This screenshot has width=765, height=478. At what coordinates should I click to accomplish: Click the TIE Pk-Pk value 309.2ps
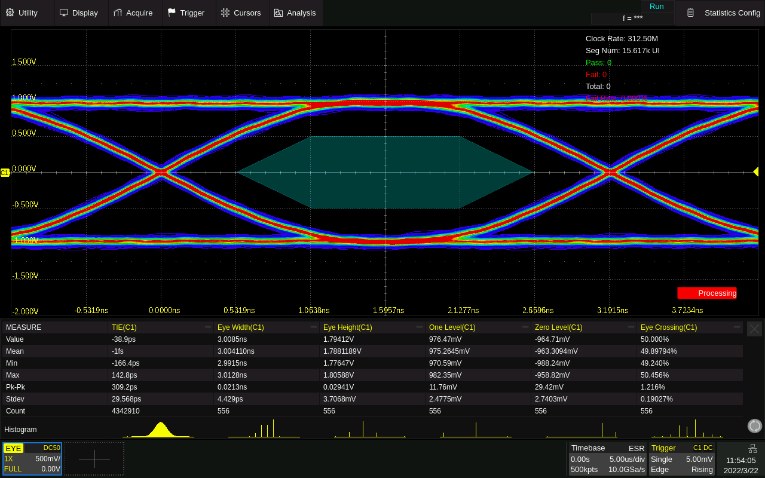coord(124,387)
